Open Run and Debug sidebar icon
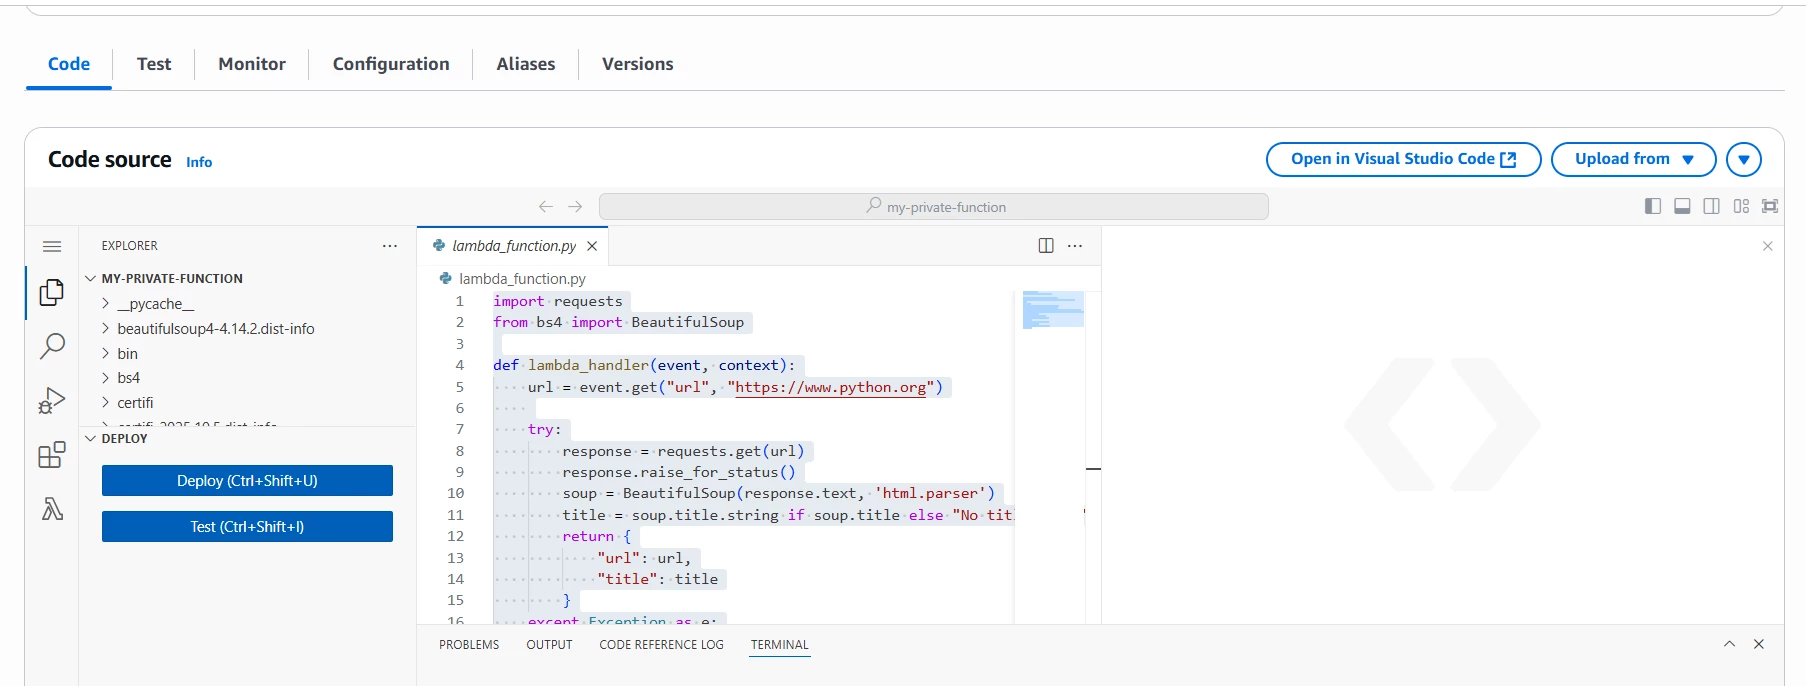Screen dimensions: 1806x686 (52, 401)
